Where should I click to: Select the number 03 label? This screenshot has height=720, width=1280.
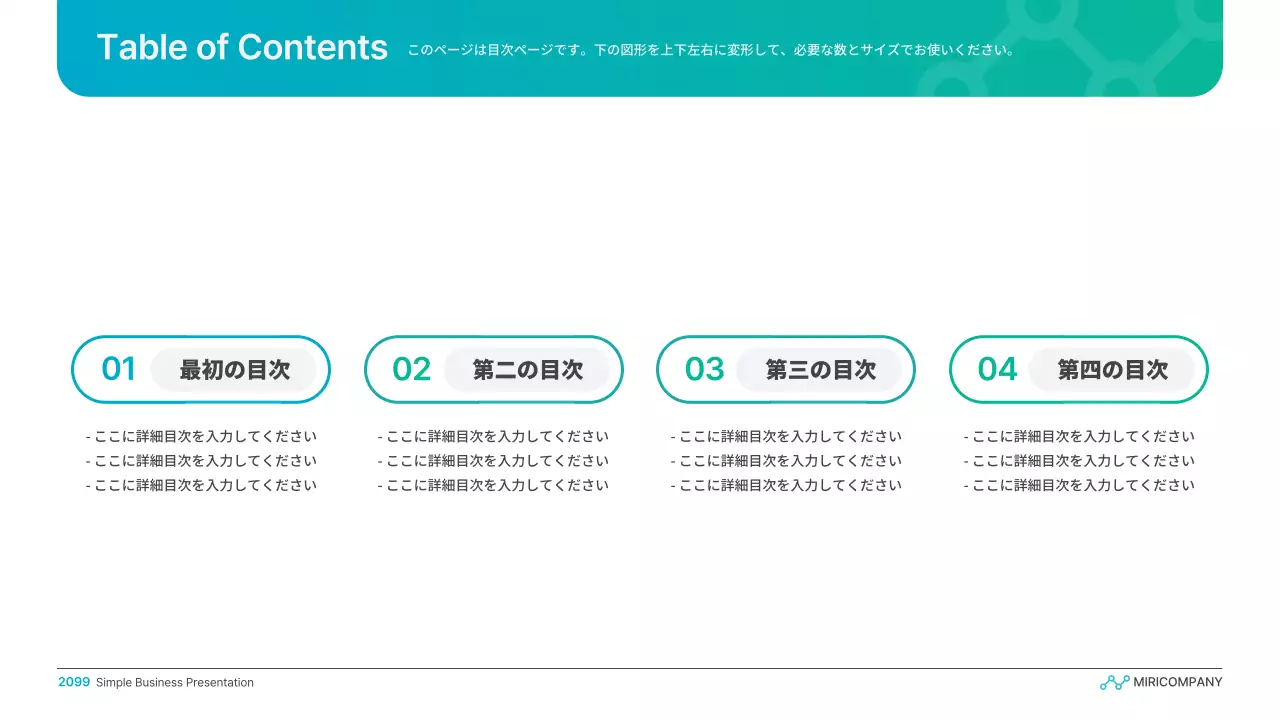point(704,370)
